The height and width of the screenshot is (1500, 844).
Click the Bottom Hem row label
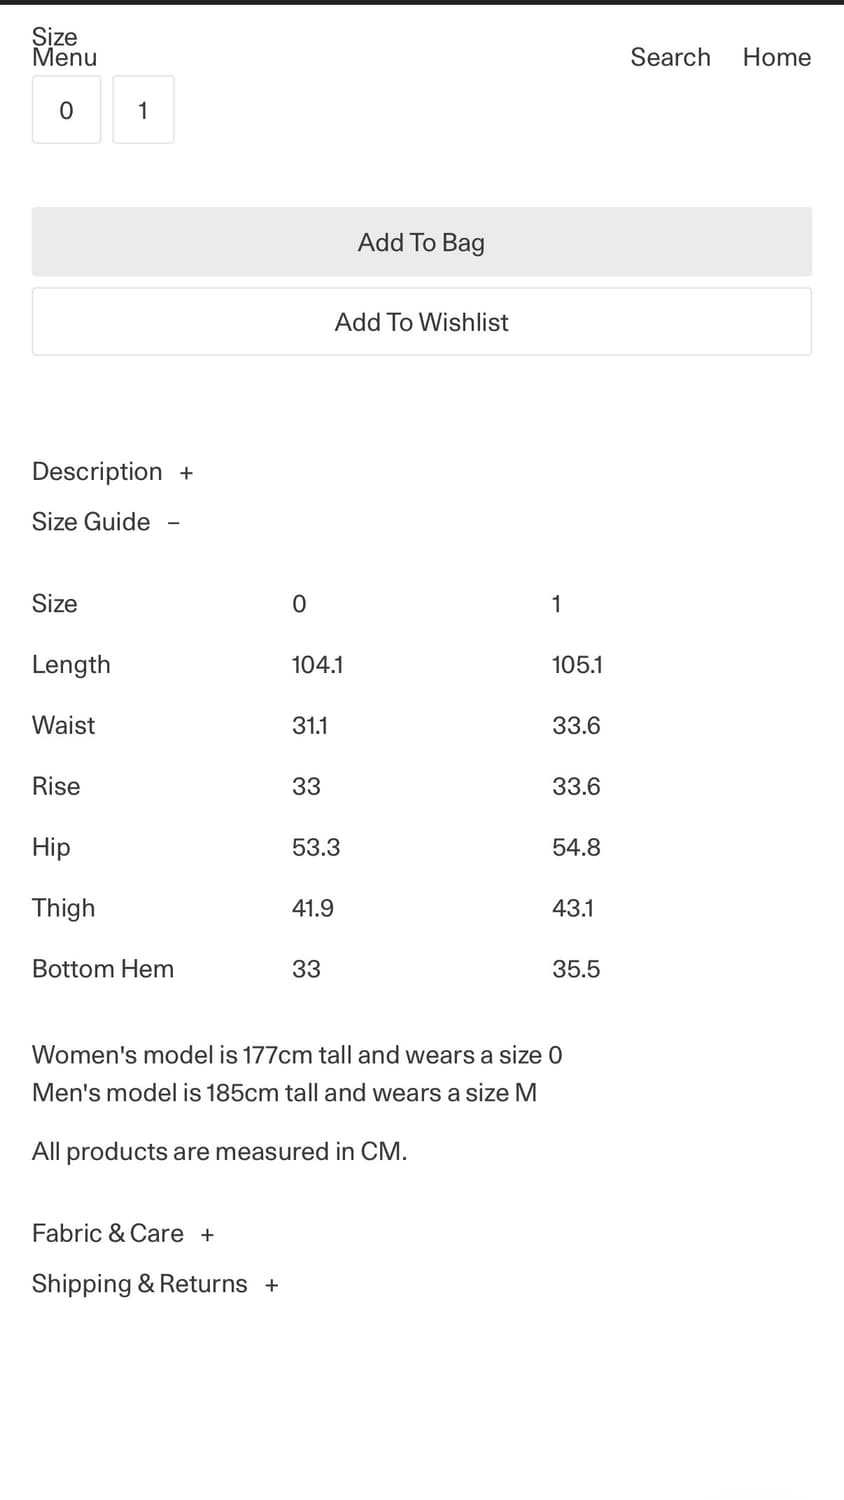pos(103,968)
